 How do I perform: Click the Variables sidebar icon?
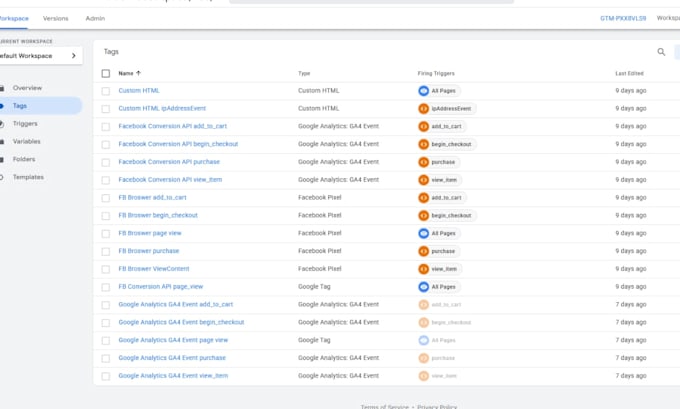(2, 142)
